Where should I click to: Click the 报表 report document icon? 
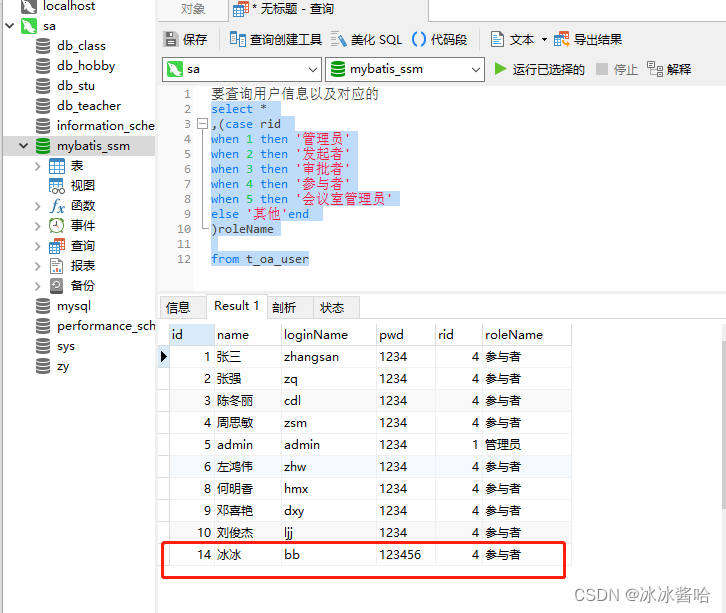(x=56, y=266)
